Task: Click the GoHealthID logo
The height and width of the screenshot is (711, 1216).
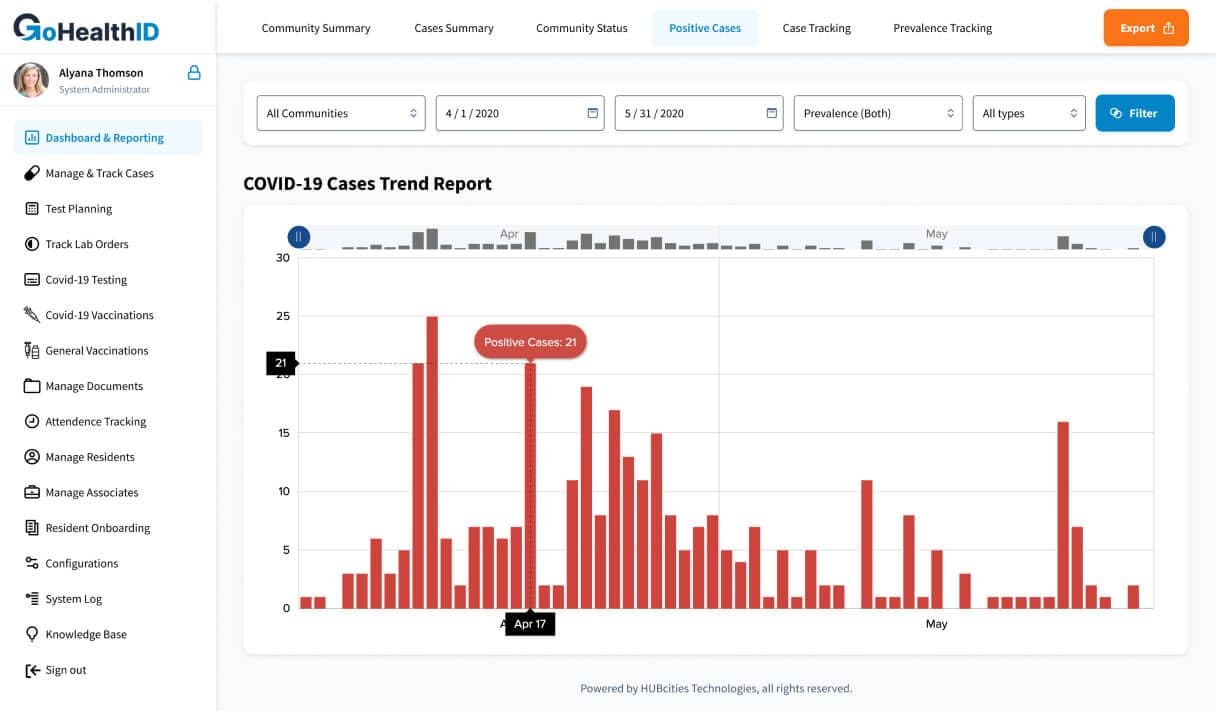Action: (x=85, y=27)
